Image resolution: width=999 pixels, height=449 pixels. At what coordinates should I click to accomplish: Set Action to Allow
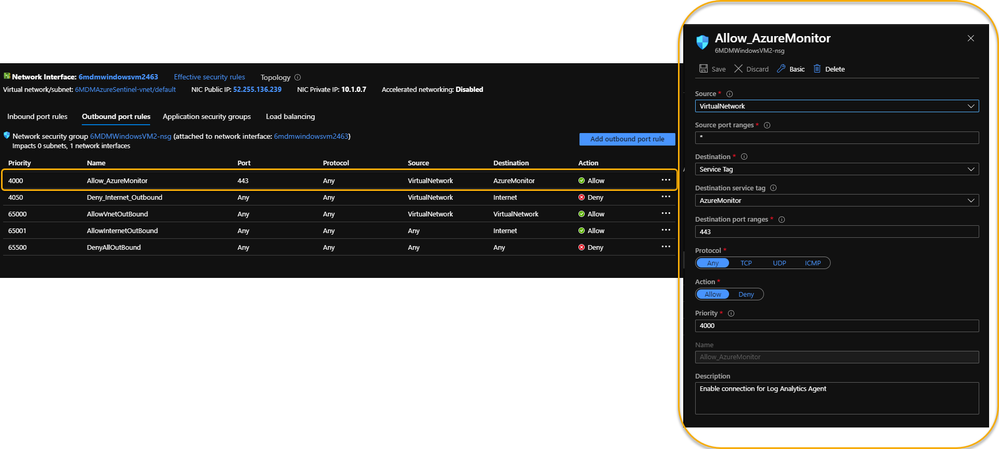pos(713,294)
